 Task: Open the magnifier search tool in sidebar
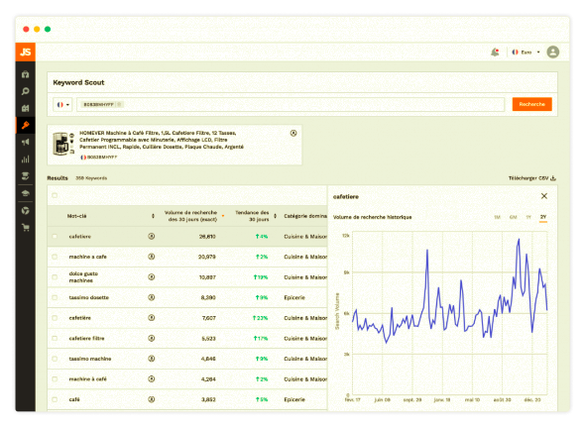click(x=25, y=91)
